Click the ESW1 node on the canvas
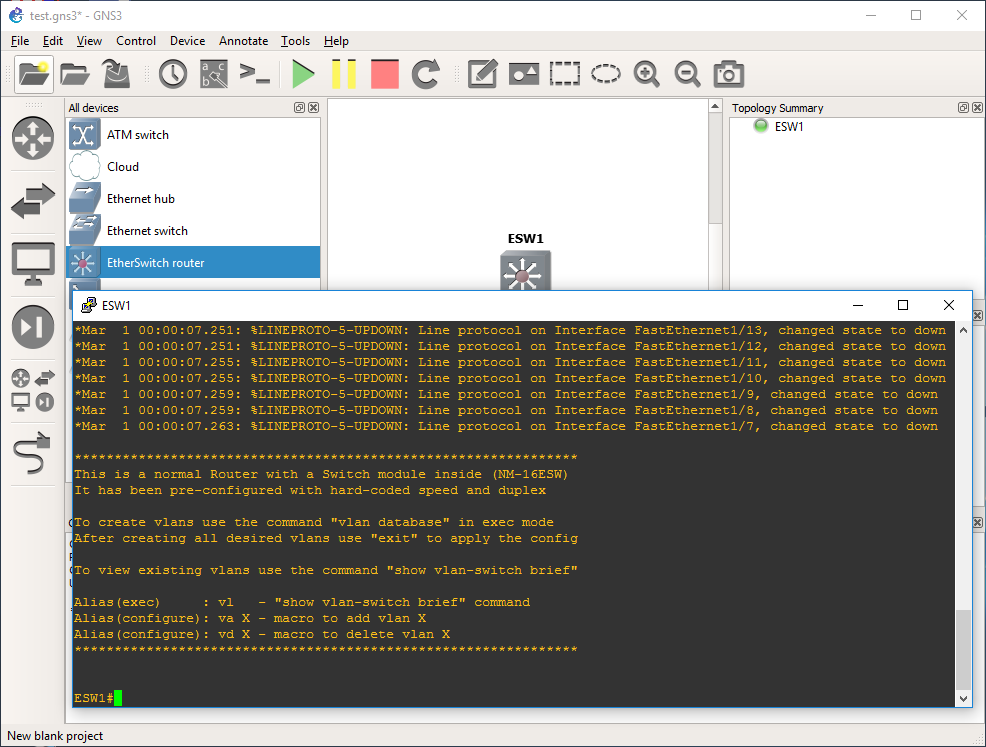986x747 pixels. 526,271
